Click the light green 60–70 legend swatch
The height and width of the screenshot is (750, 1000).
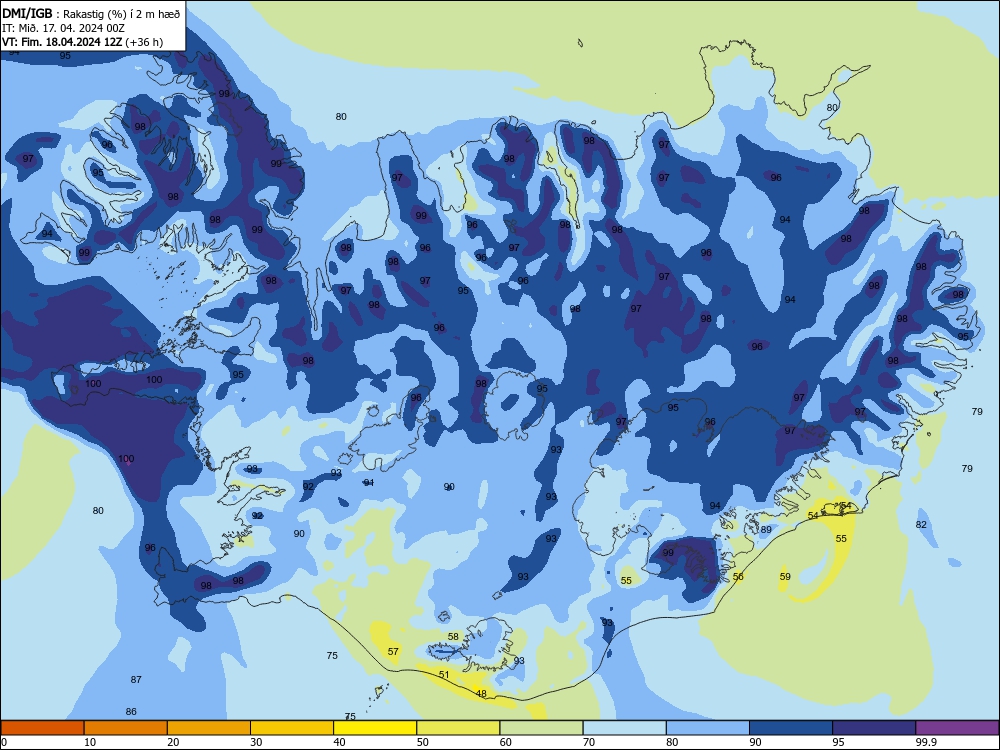[x=541, y=728]
